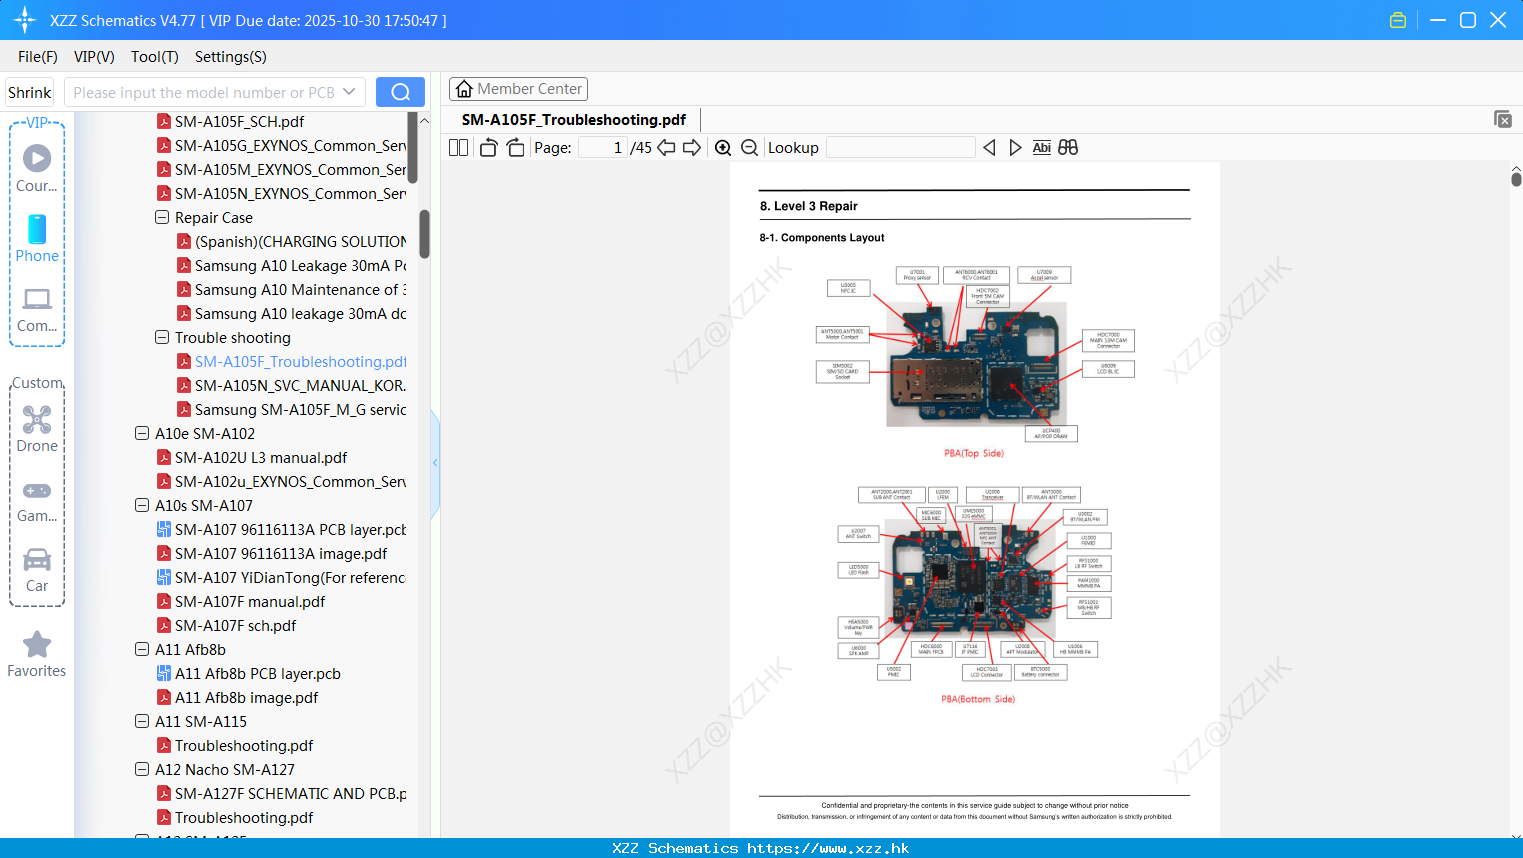Collapse the A11 SM-A115 node
The height and width of the screenshot is (858, 1523).
[142, 721]
